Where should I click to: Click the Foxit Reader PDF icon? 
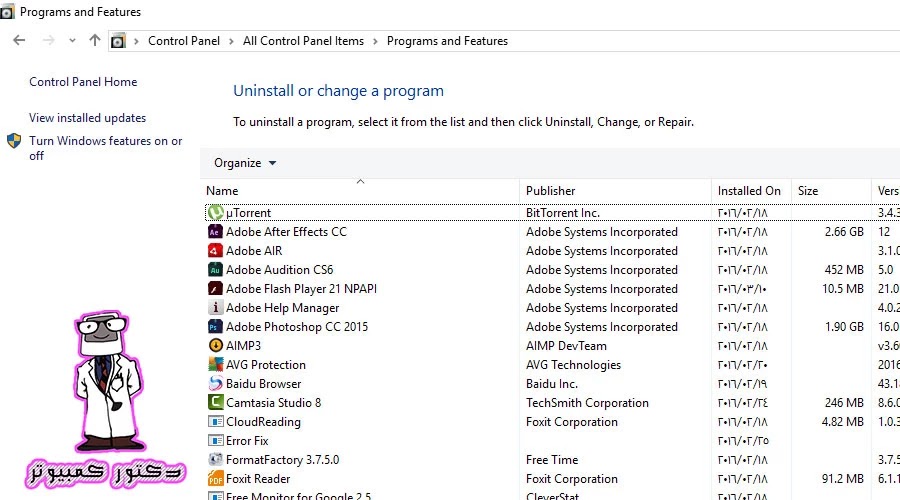pos(215,478)
